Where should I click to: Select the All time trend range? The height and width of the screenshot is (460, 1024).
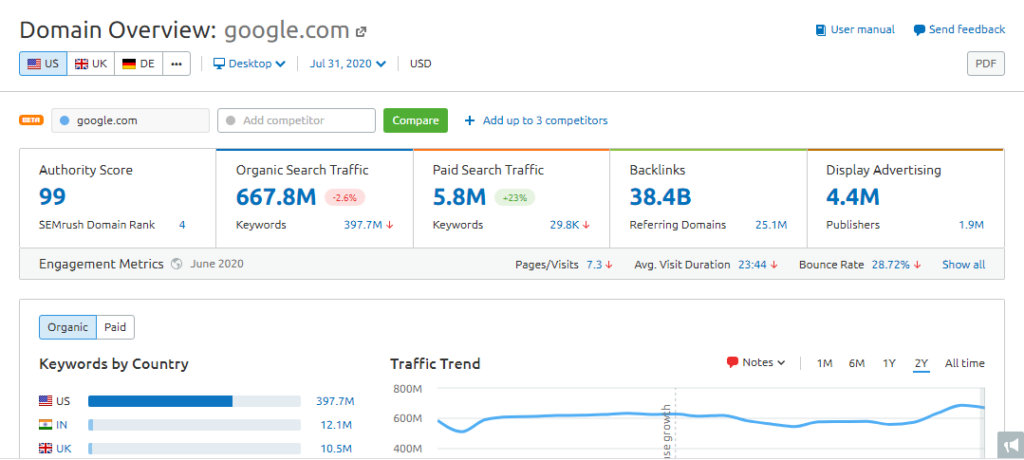click(x=964, y=363)
